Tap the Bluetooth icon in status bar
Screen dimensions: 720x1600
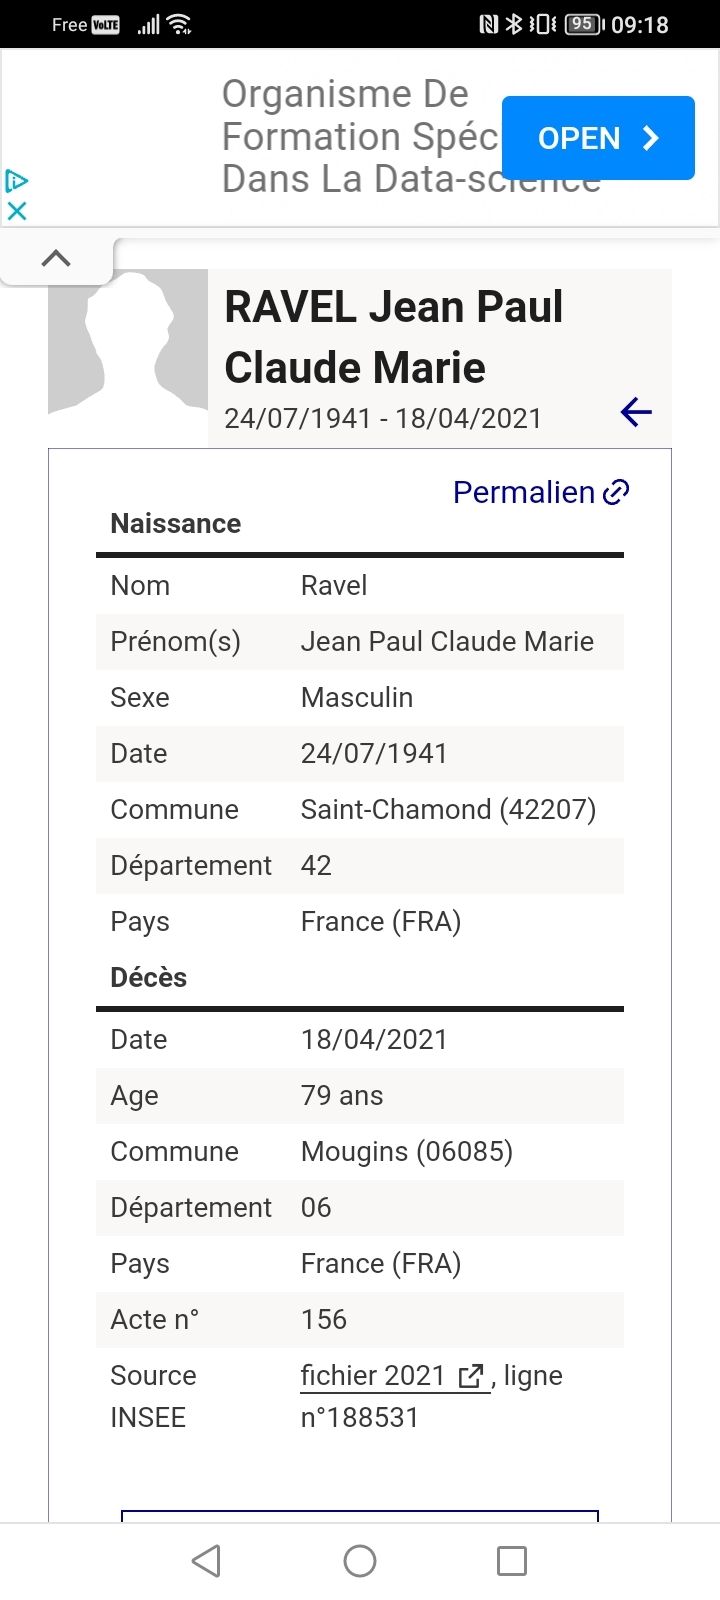(x=513, y=25)
